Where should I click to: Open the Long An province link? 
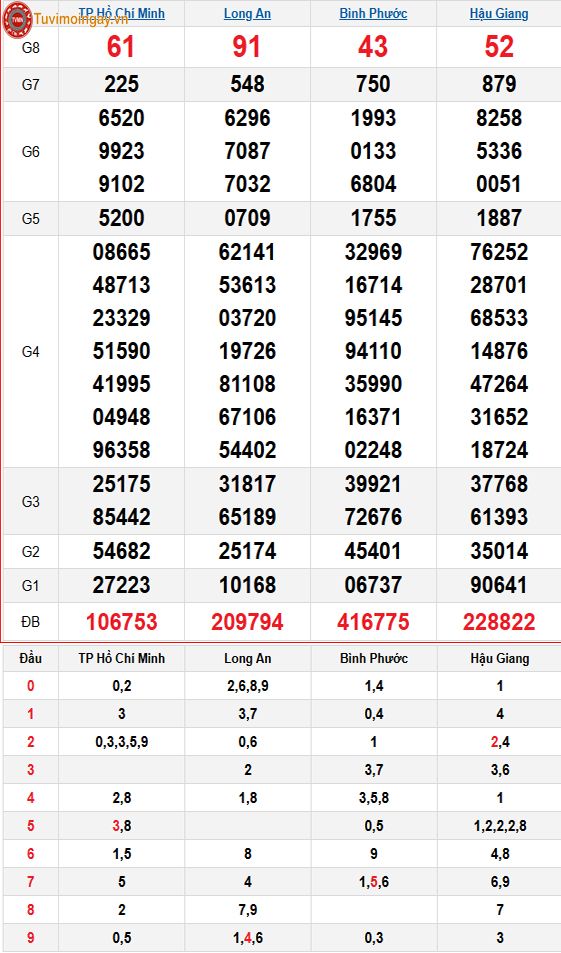247,13
